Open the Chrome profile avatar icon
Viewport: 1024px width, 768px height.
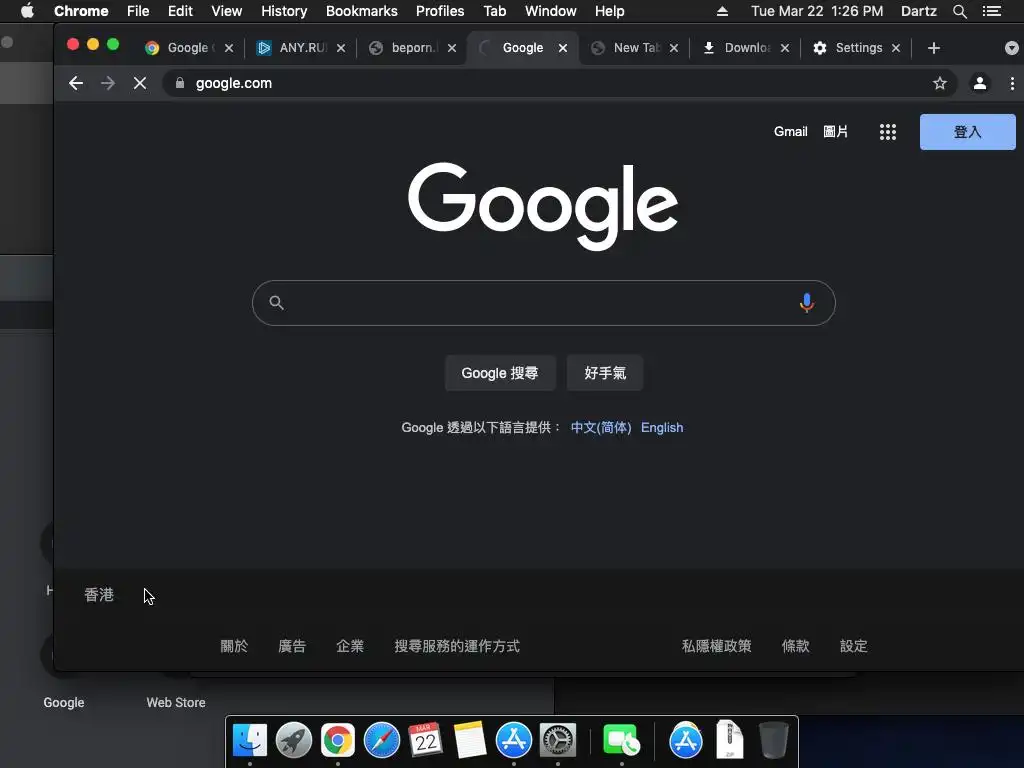[980, 84]
